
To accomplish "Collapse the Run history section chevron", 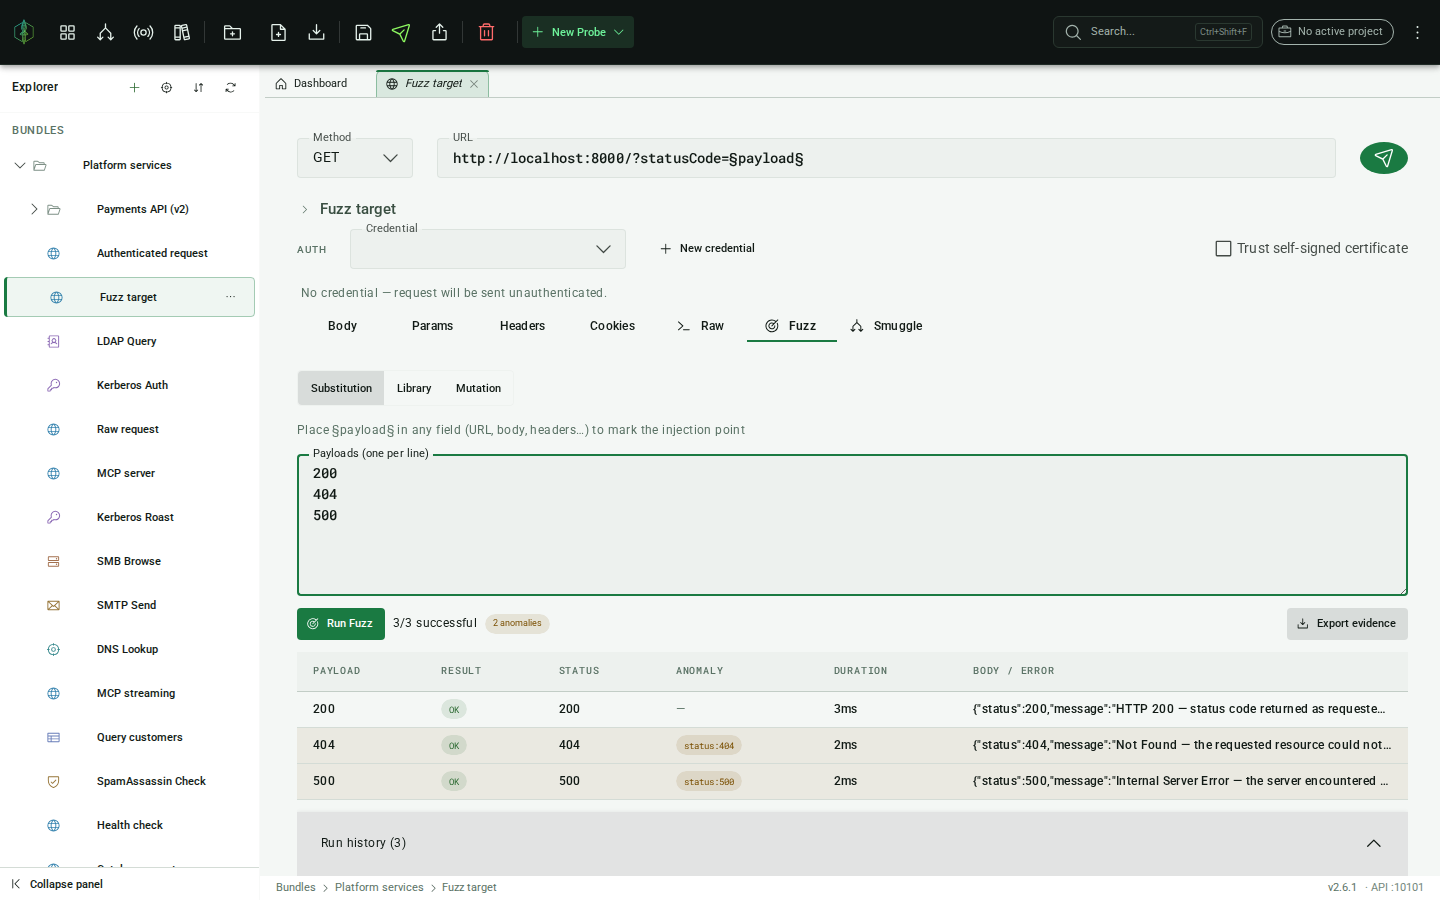I will click(1374, 843).
